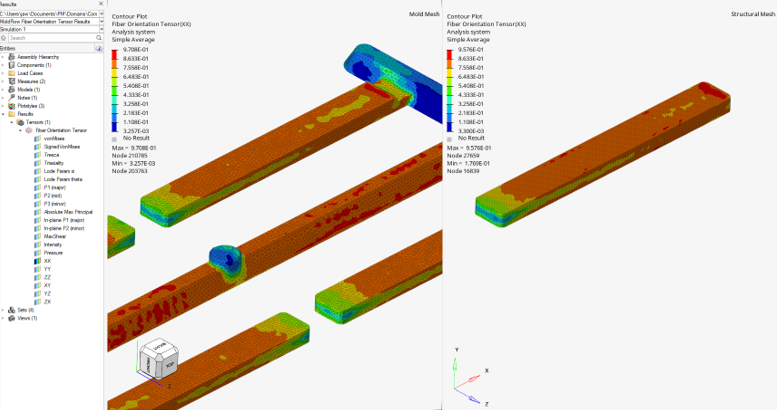This screenshot has height=410, width=777.
Task: Select the Pressure result
Action: coord(53,253)
